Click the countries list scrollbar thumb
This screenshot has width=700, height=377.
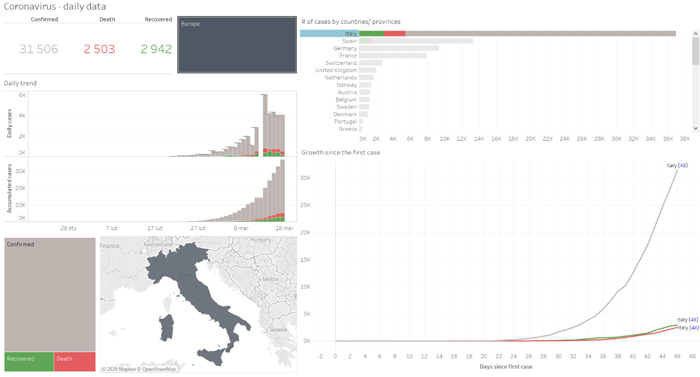pos(696,51)
